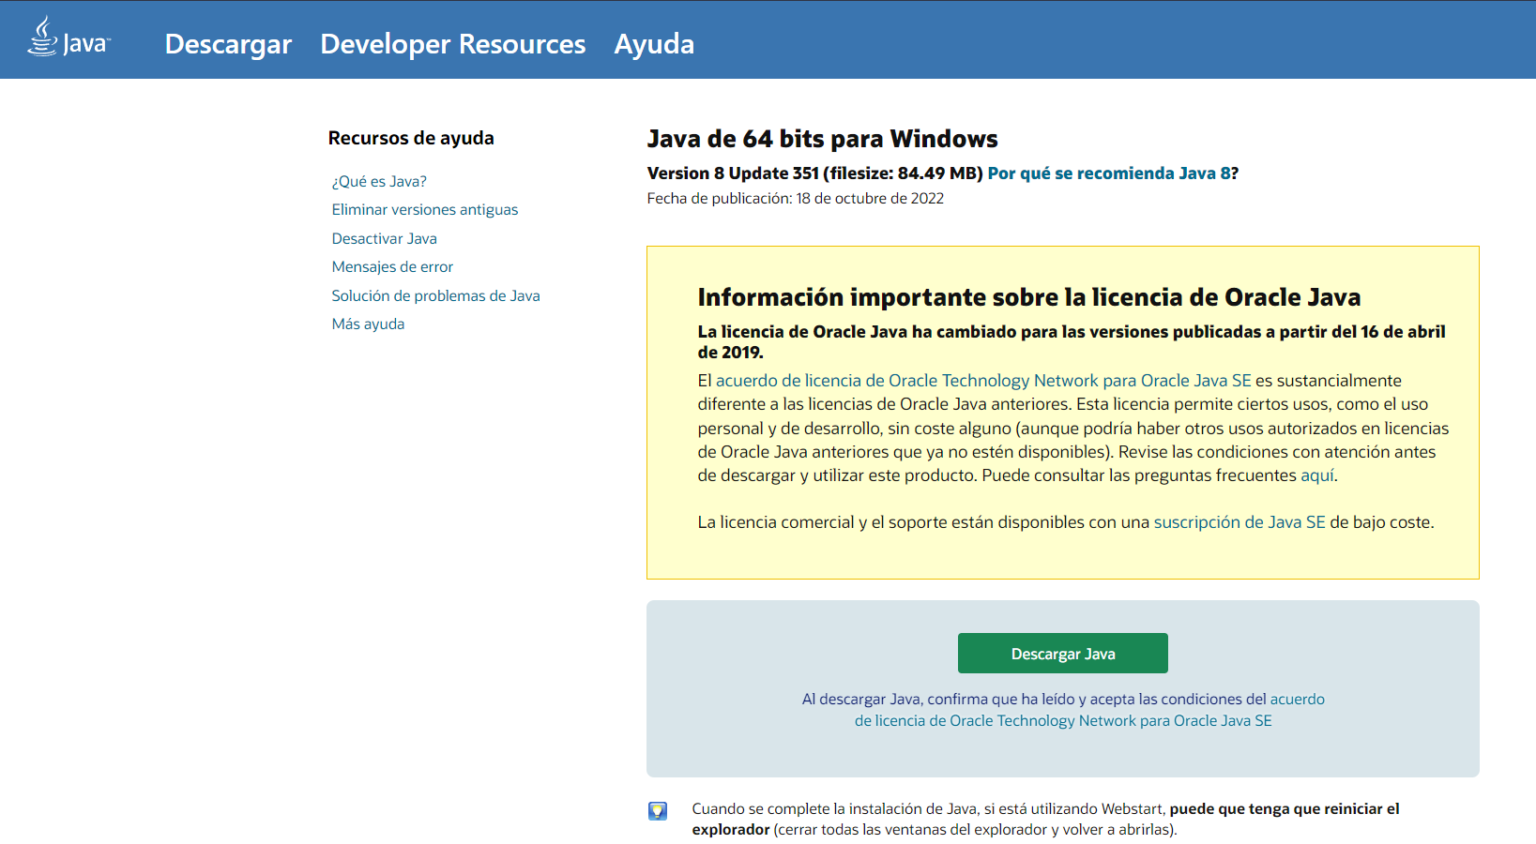
Task: Click the aquí FAQ link
Action: tap(1316, 475)
